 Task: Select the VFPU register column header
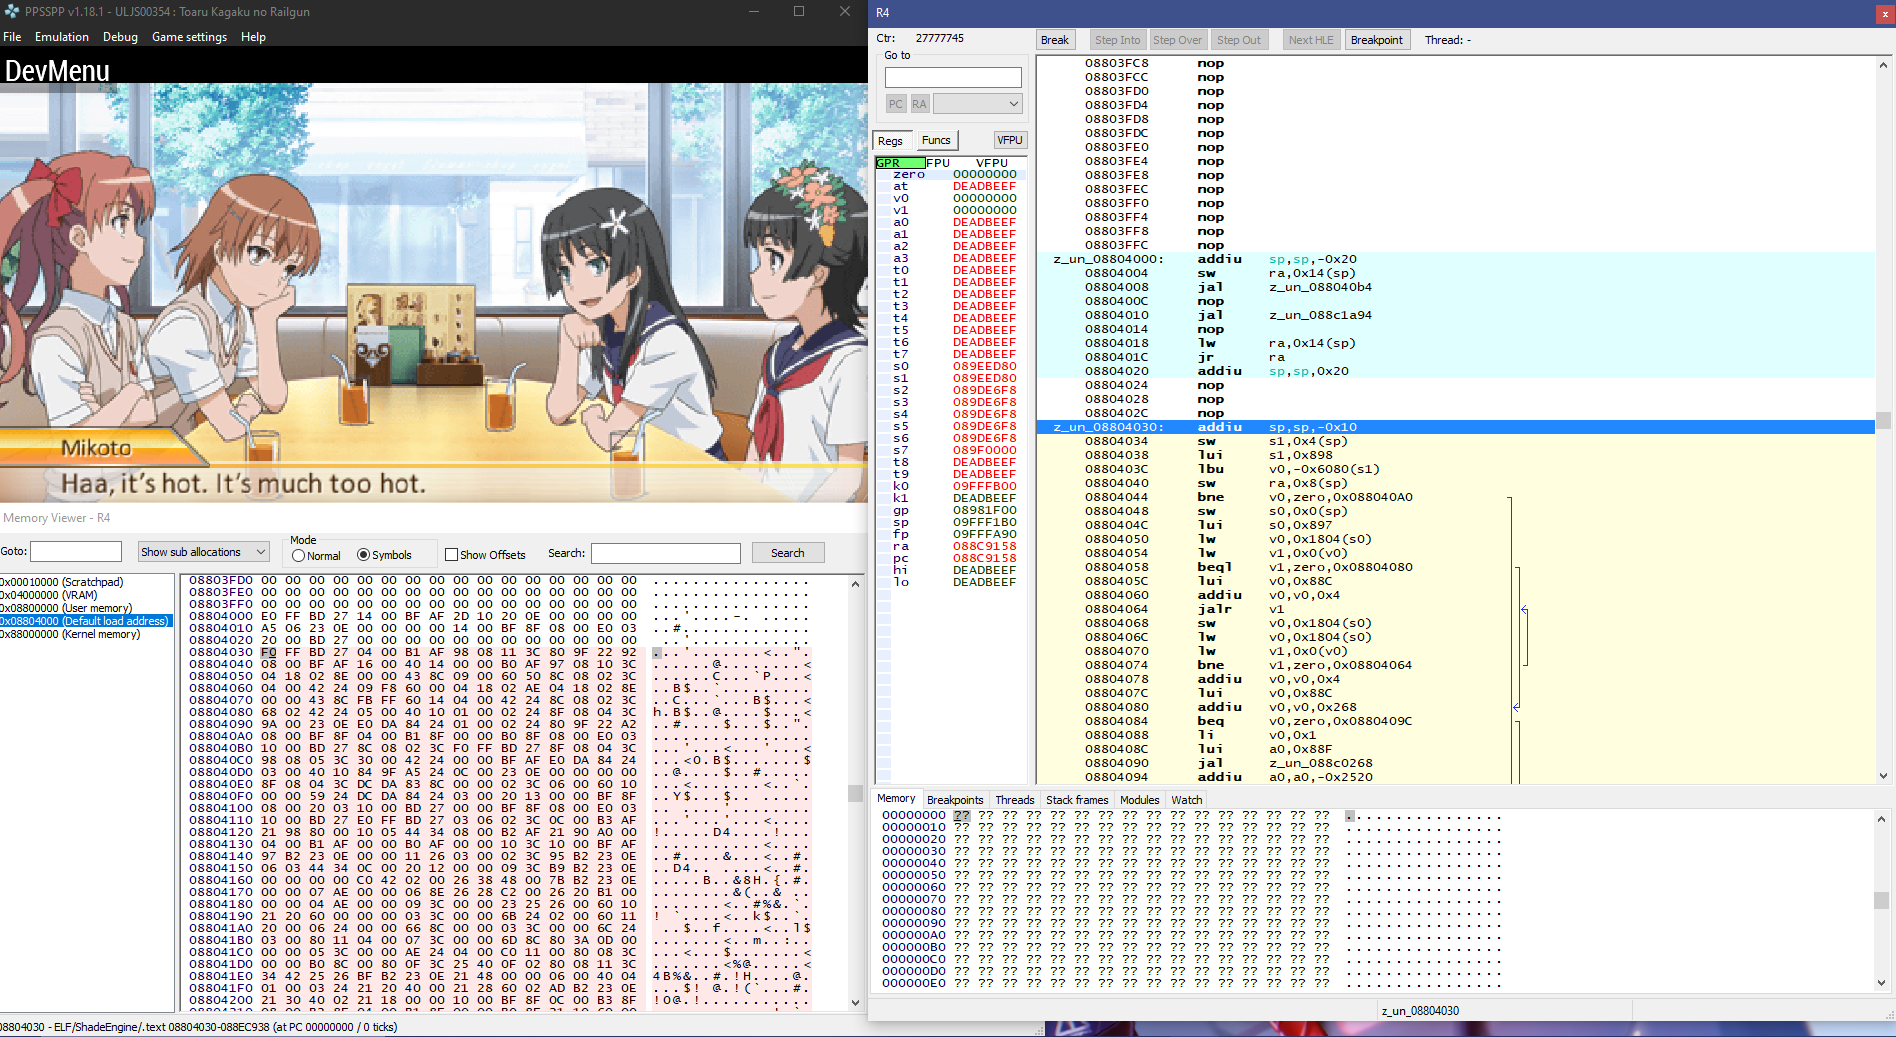tap(992, 163)
